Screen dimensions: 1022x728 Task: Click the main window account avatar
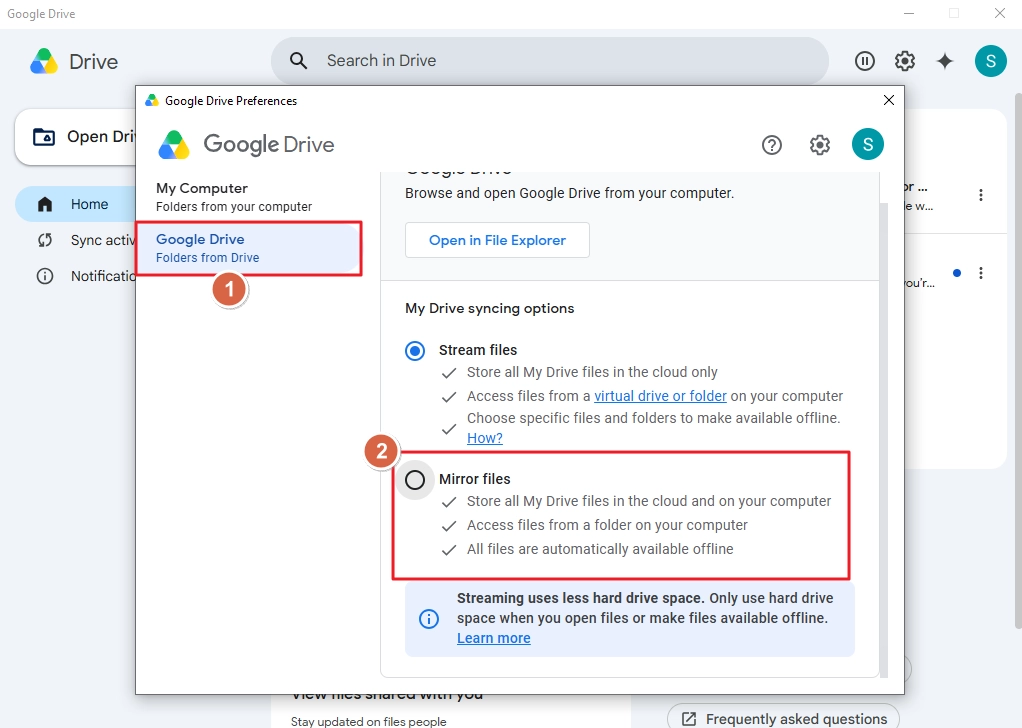click(x=990, y=61)
